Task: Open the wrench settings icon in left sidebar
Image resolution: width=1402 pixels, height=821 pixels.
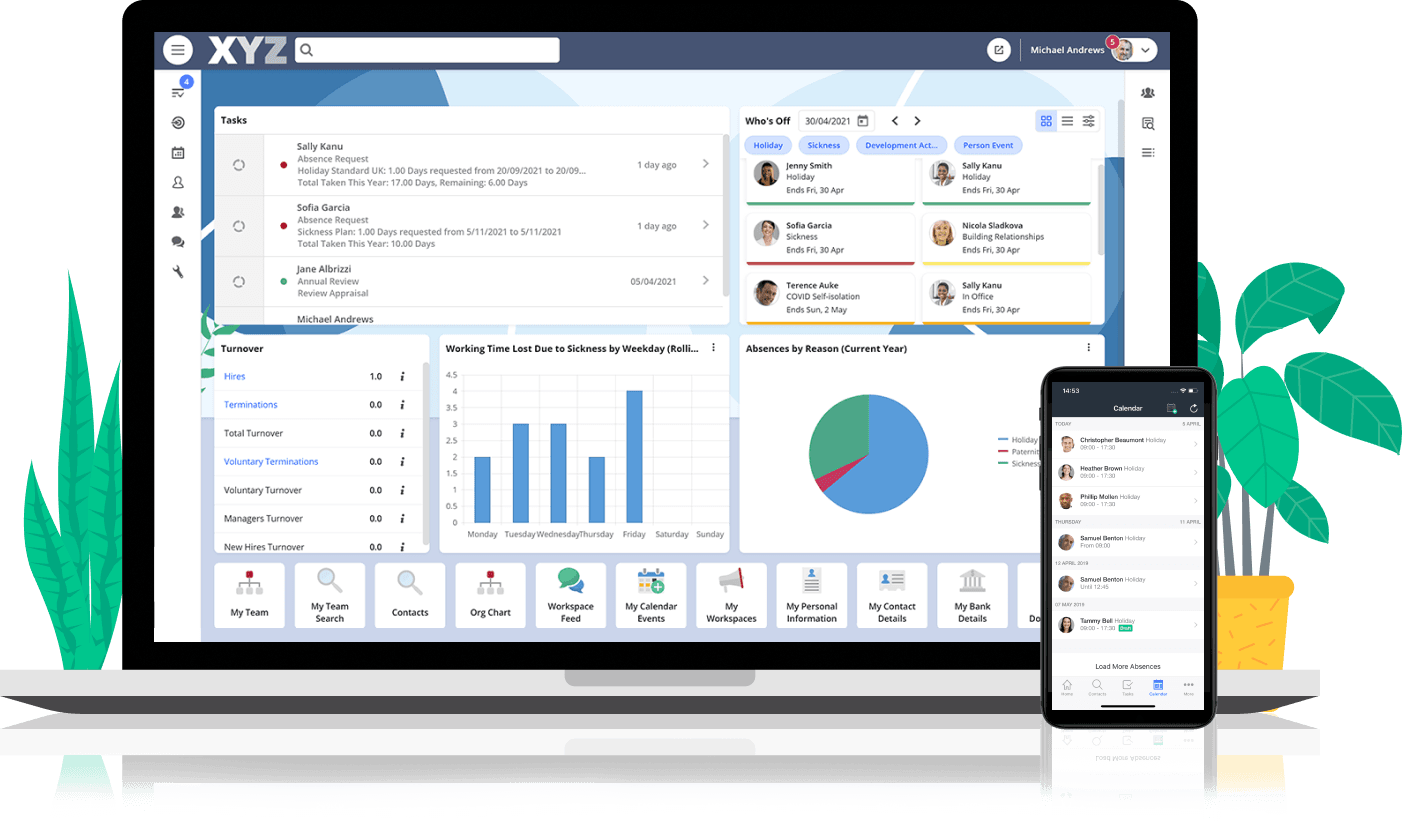Action: click(178, 271)
